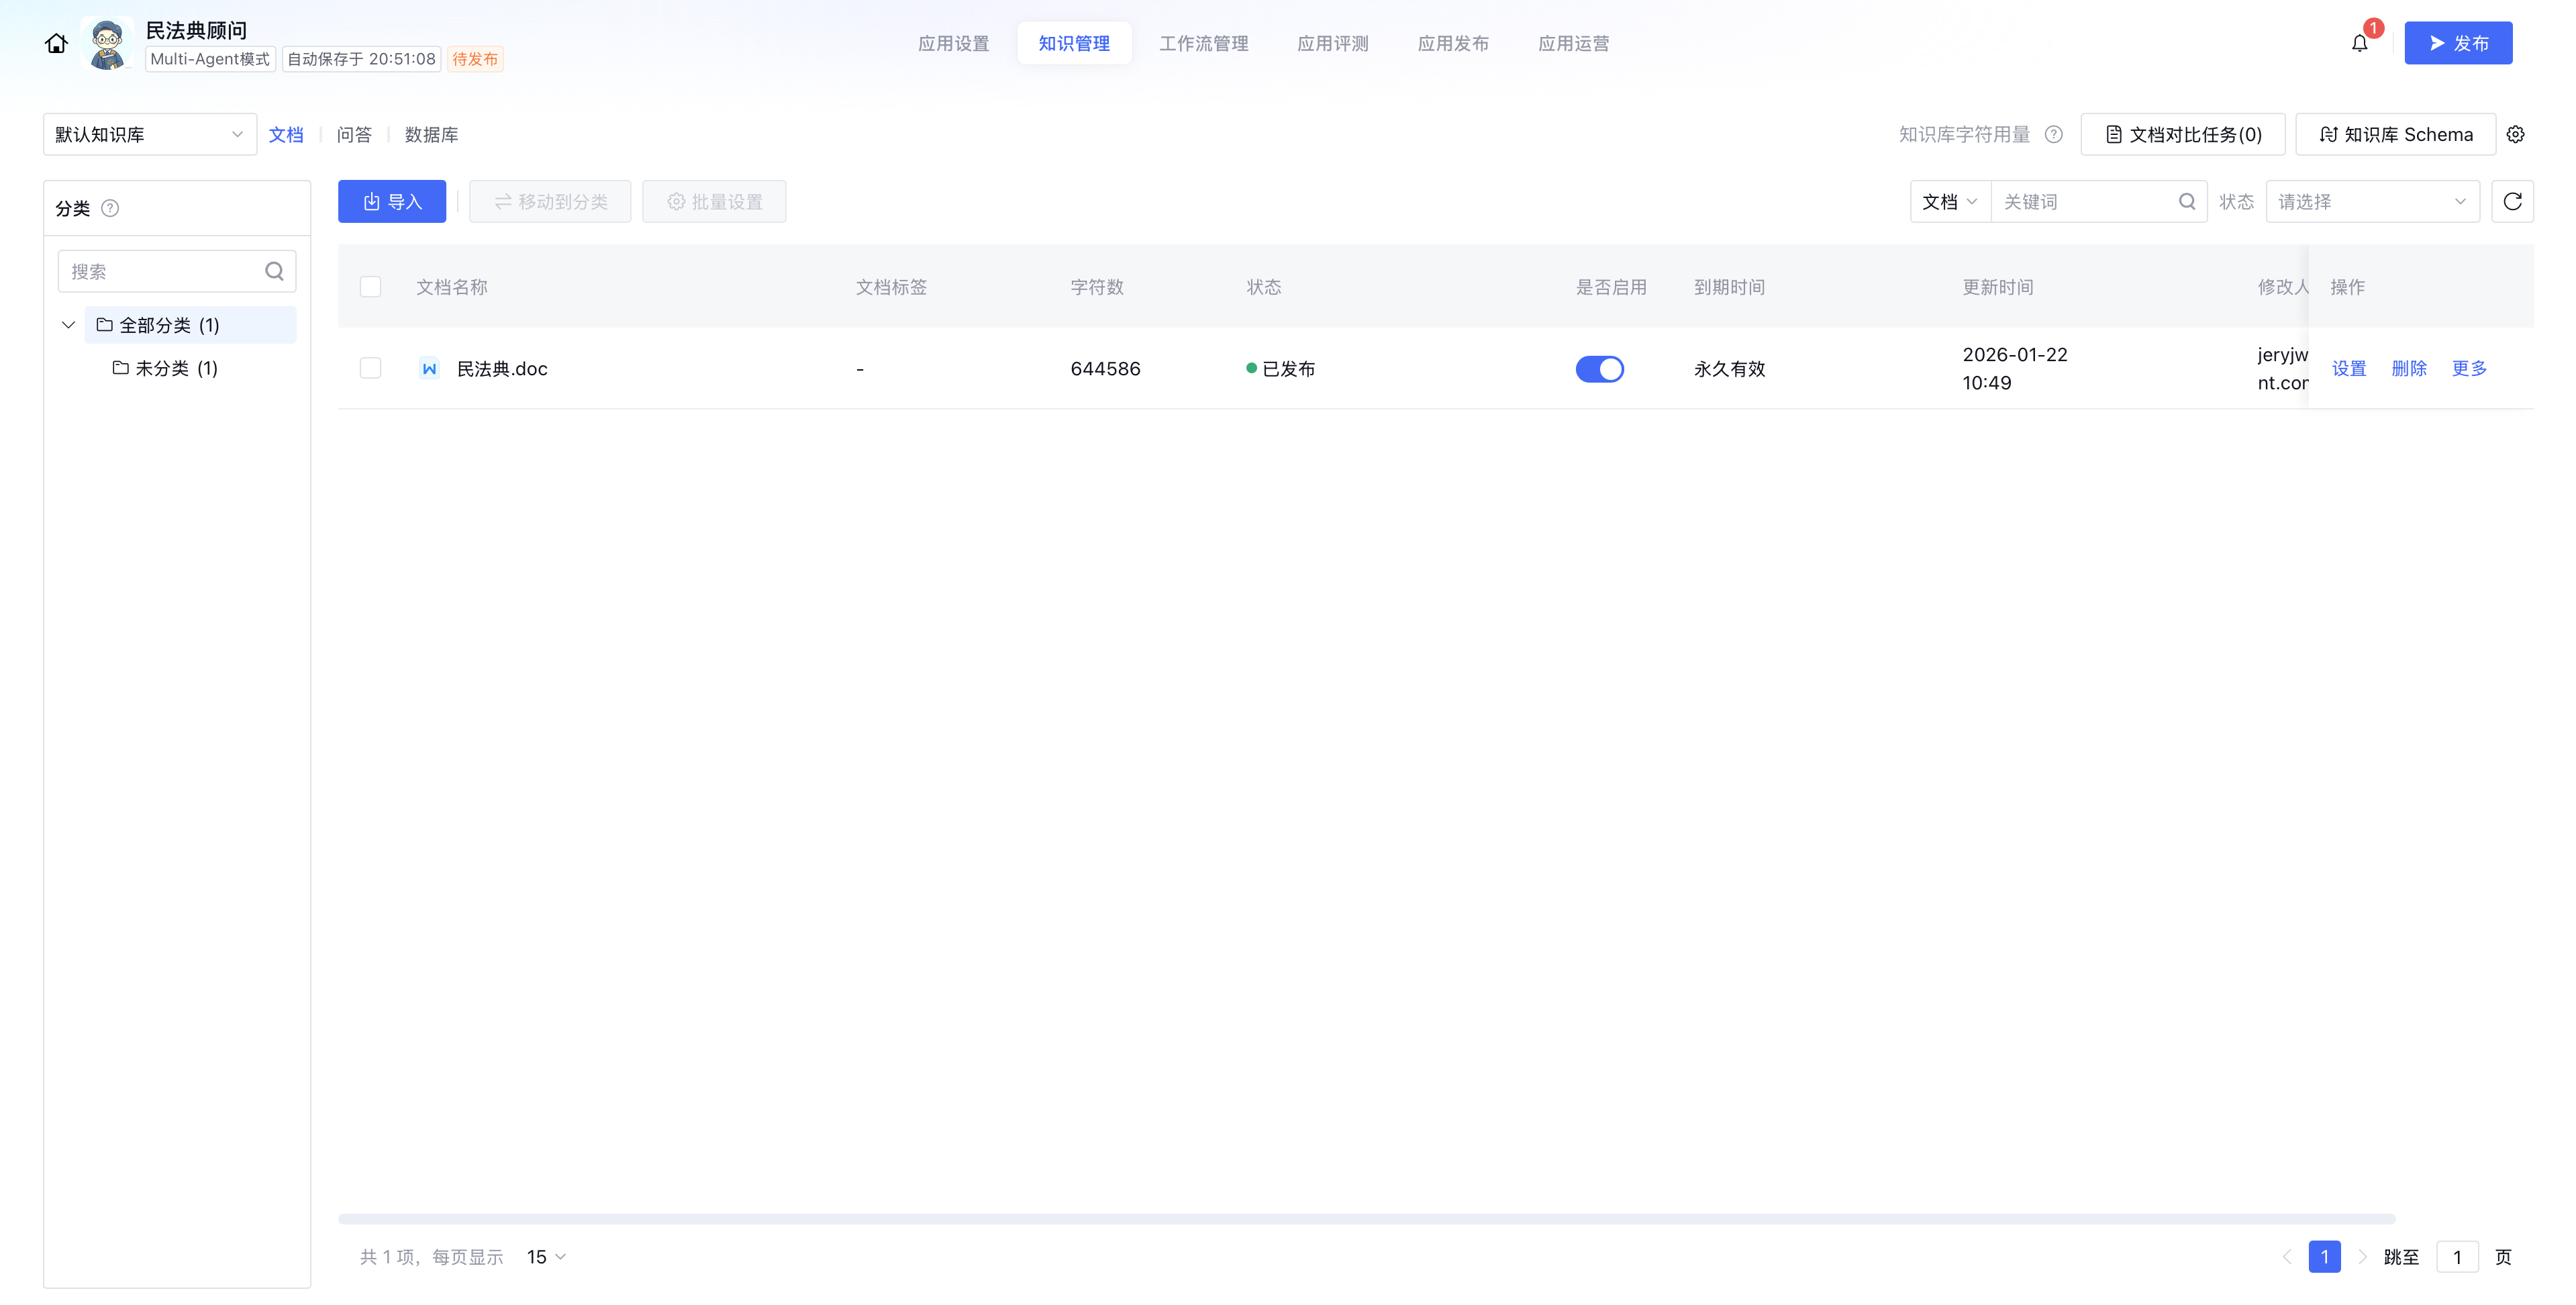Open the 状态 请选择 dropdown
Screen dimensions: 2576x1305
click(x=2371, y=202)
